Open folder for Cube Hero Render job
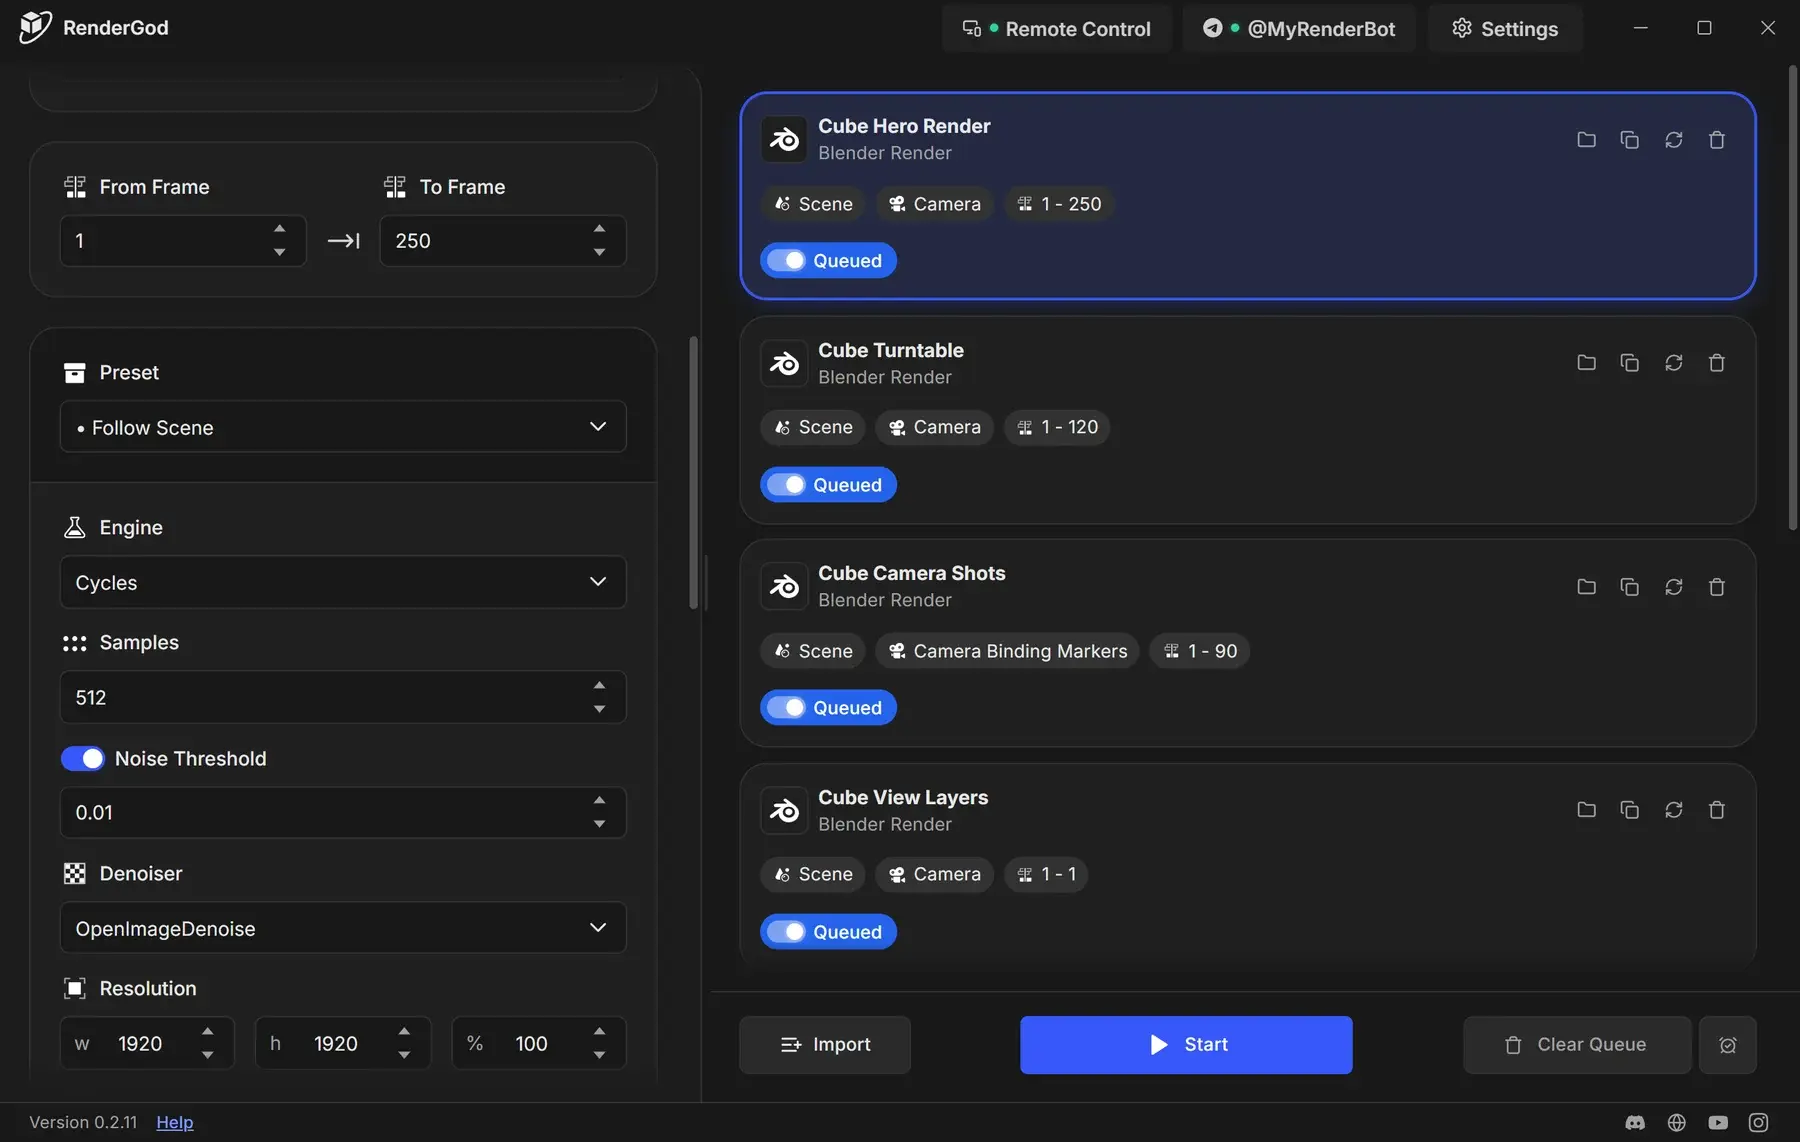The width and height of the screenshot is (1800, 1142). tap(1586, 140)
